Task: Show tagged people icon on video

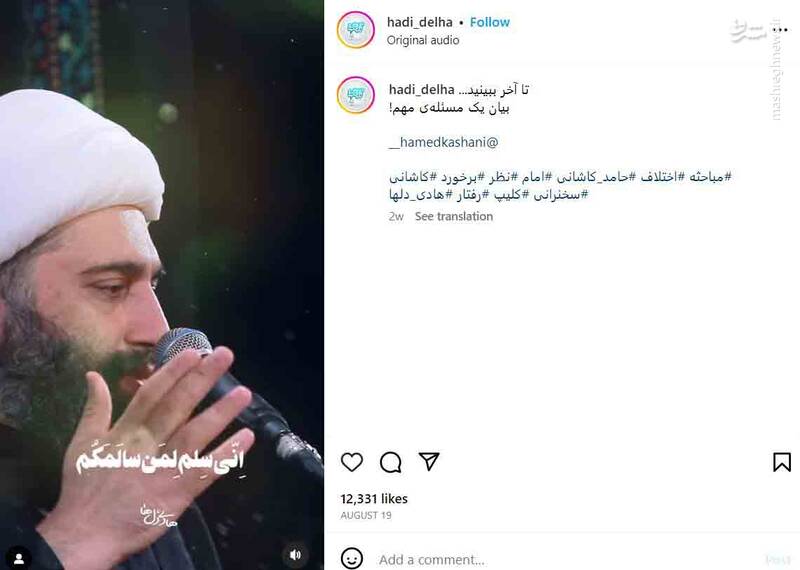Action: [19, 558]
